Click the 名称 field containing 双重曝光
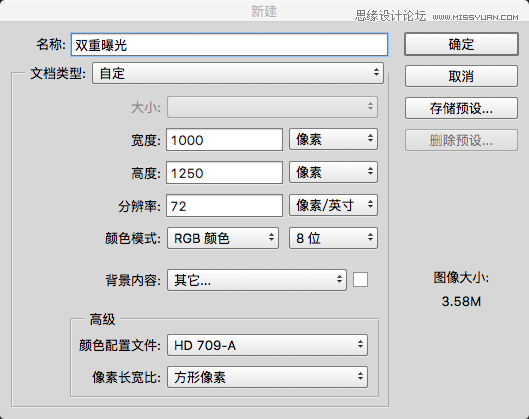The width and height of the screenshot is (529, 419). coord(229,45)
